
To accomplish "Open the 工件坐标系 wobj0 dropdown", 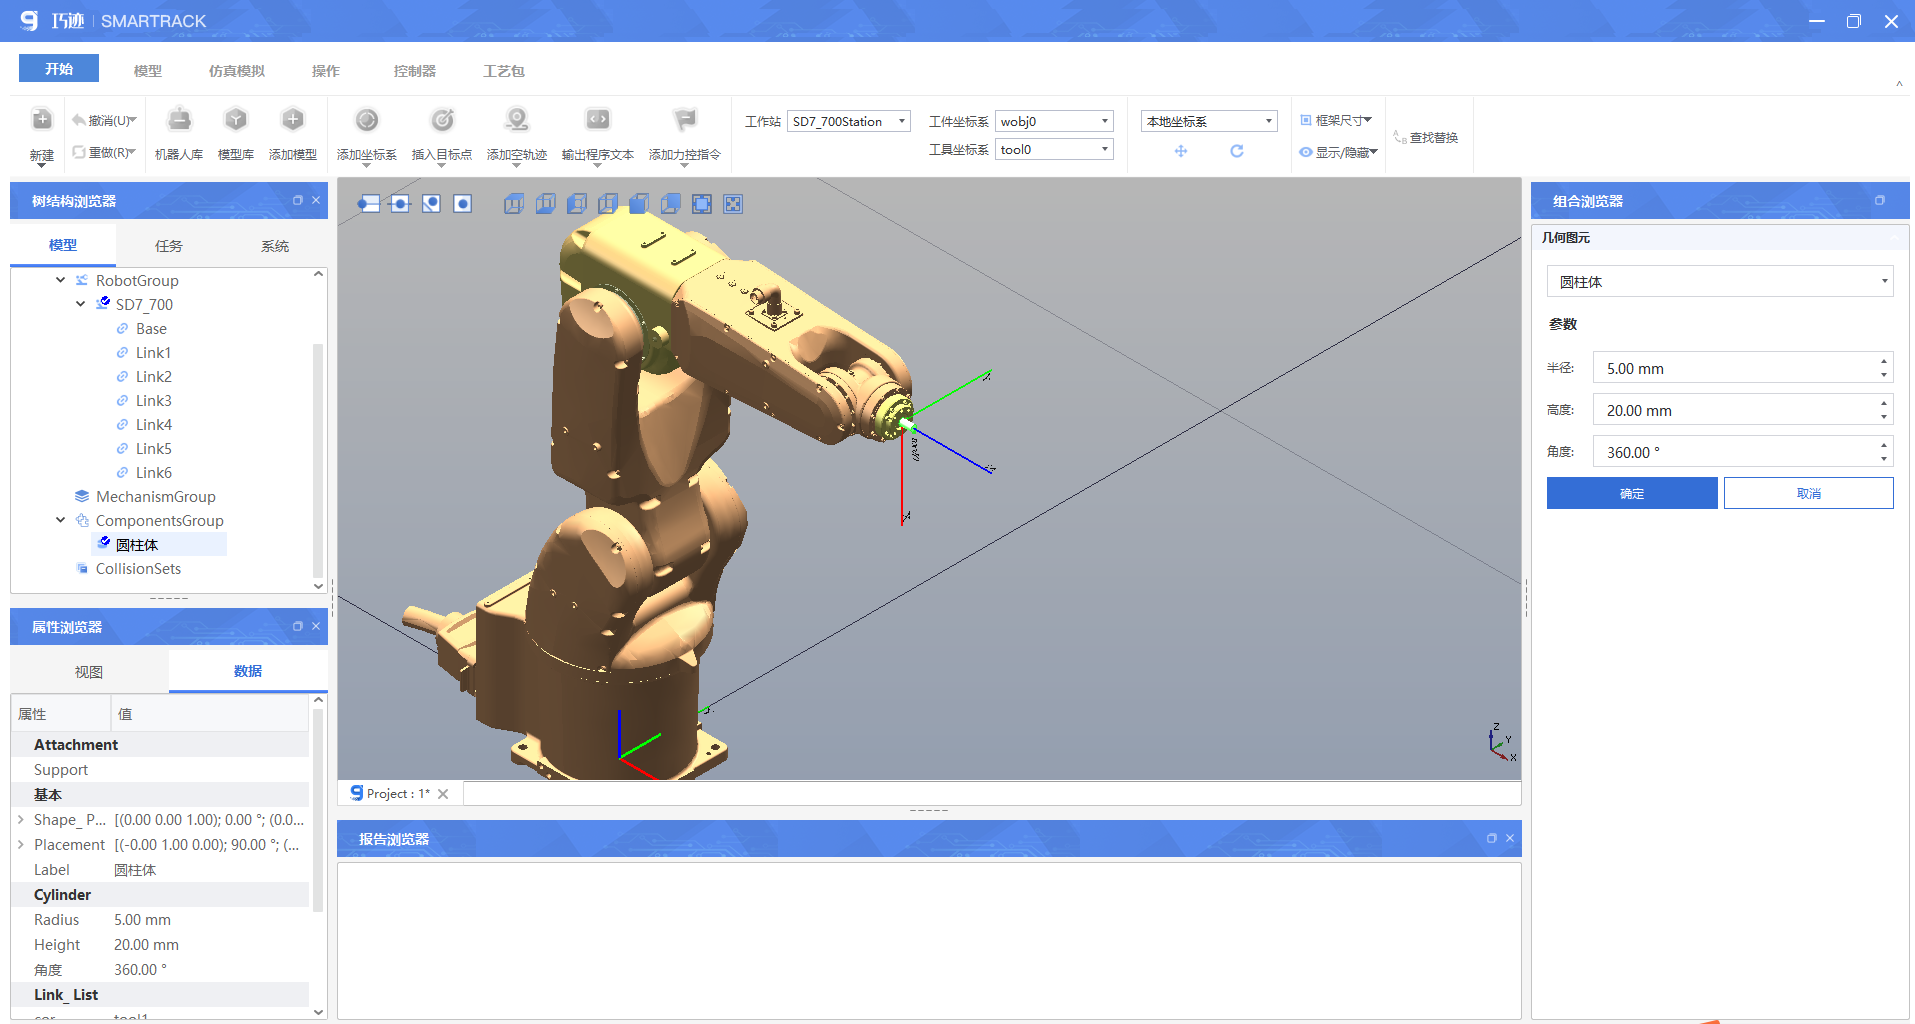I will coord(1054,121).
